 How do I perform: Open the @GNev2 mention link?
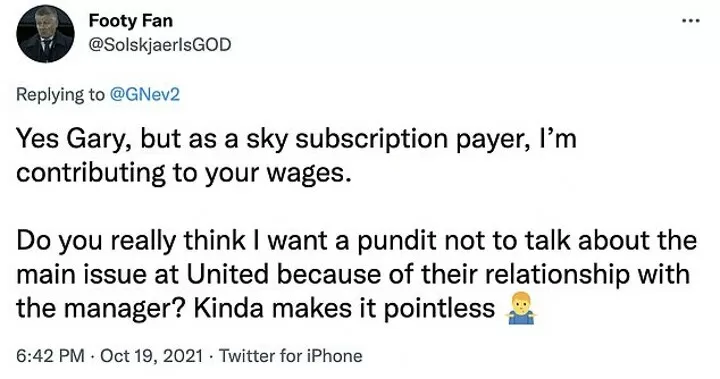pos(144,95)
